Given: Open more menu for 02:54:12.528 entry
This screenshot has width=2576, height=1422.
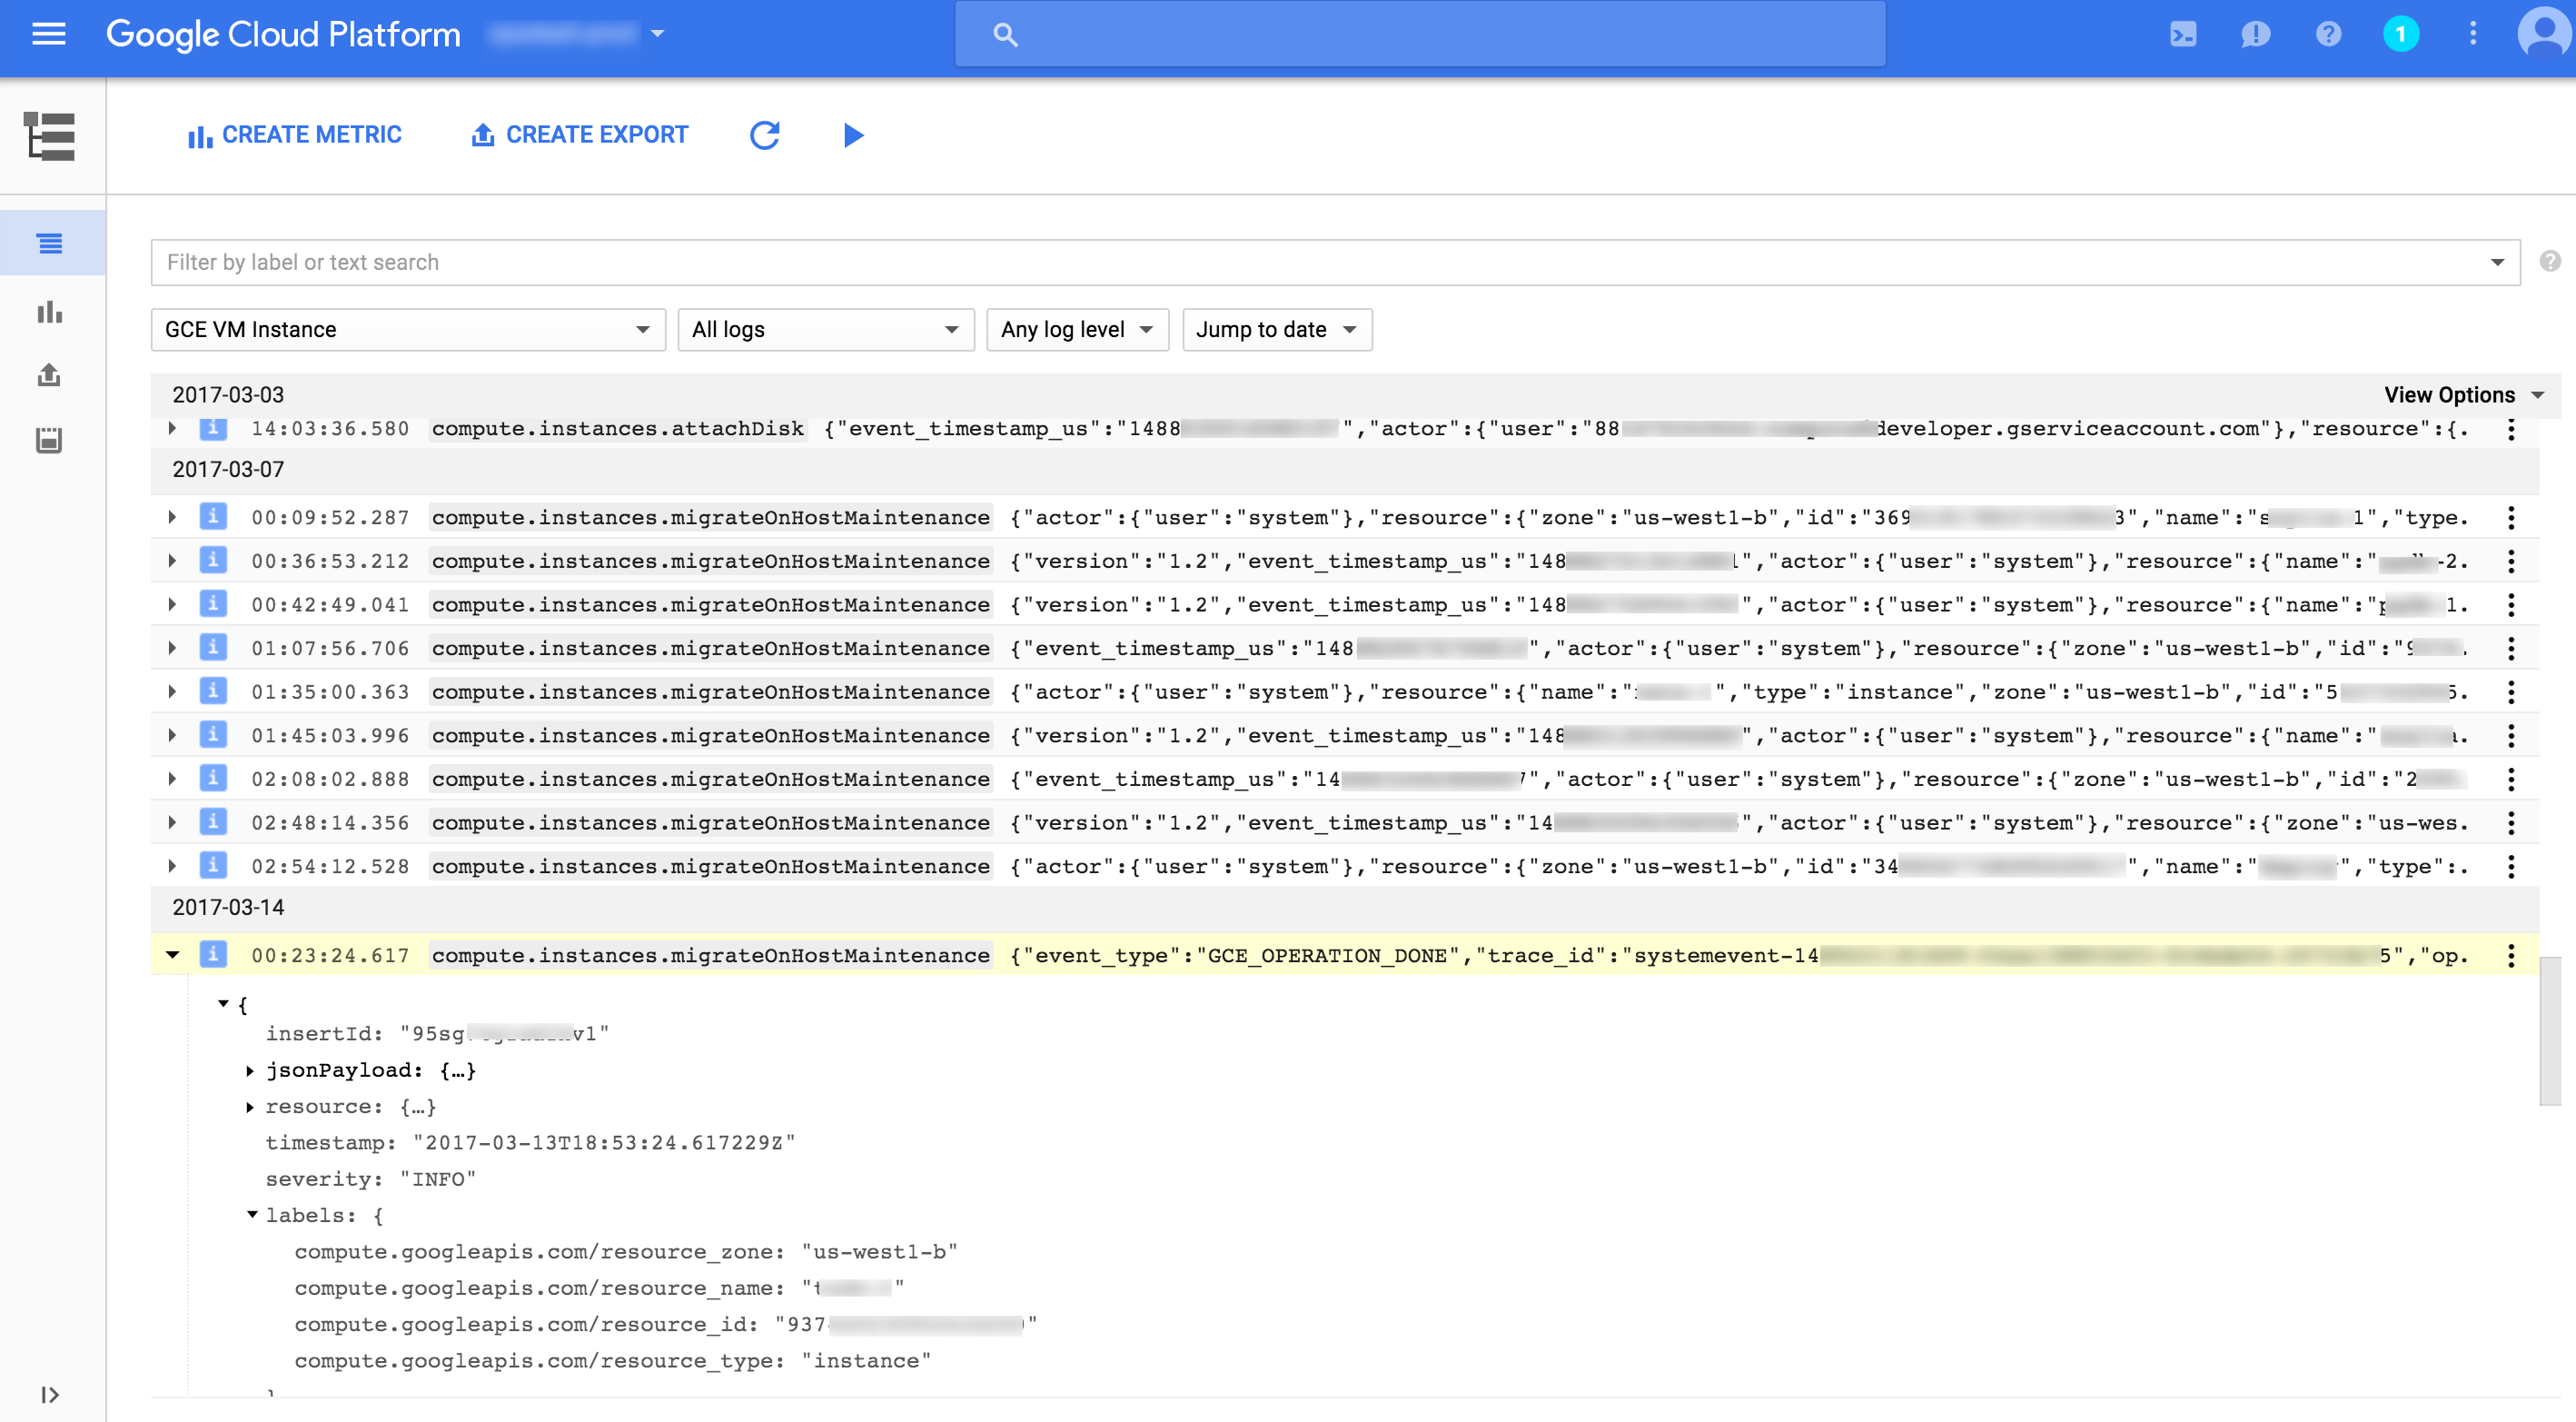Looking at the screenshot, I should pos(2511,866).
